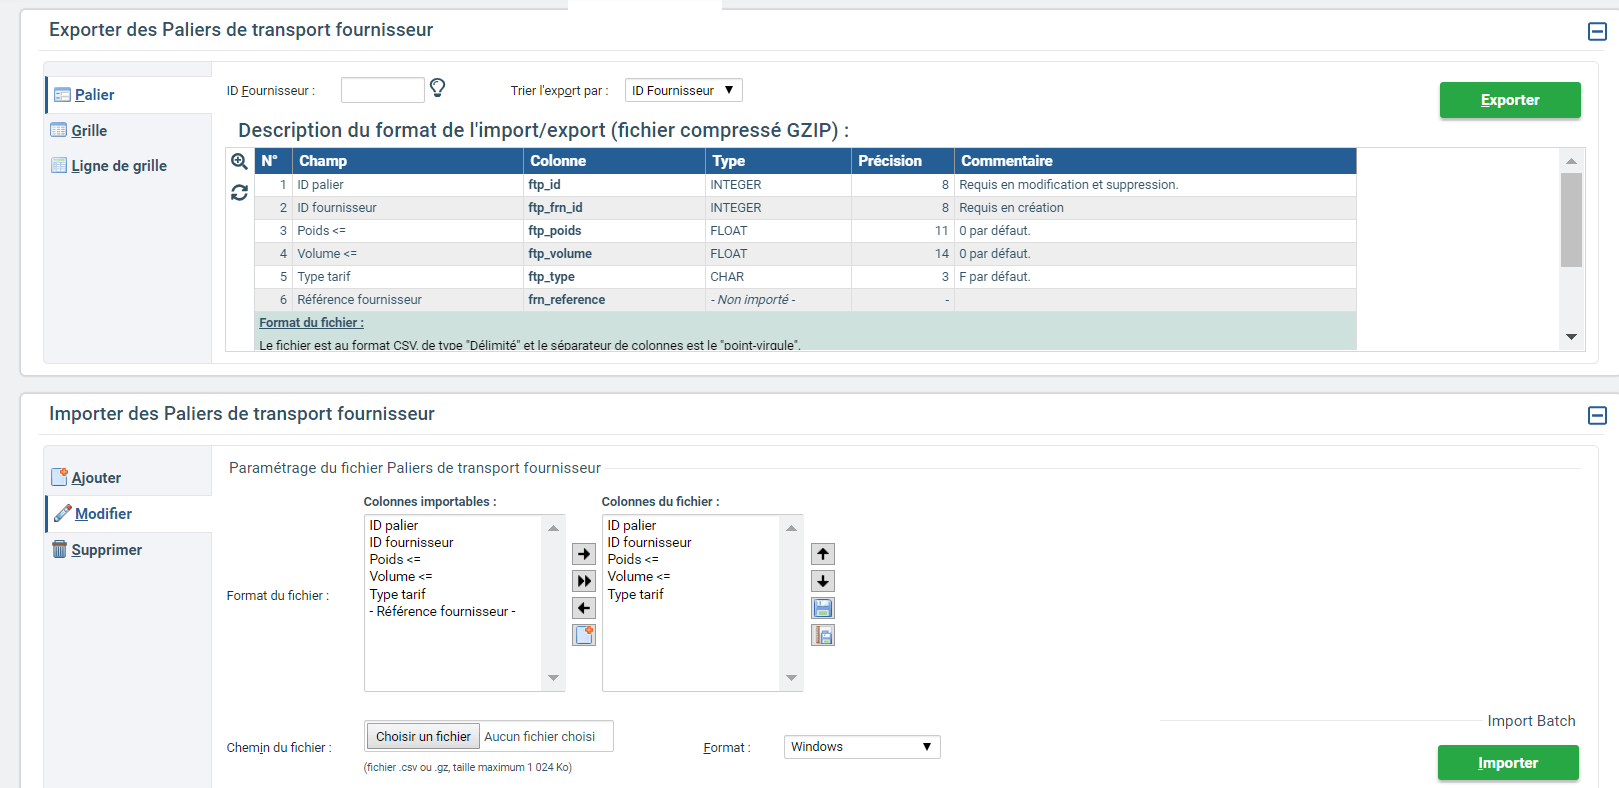1619x788 pixels.
Task: Open the Format dropdown showing Windows
Action: tap(861, 747)
